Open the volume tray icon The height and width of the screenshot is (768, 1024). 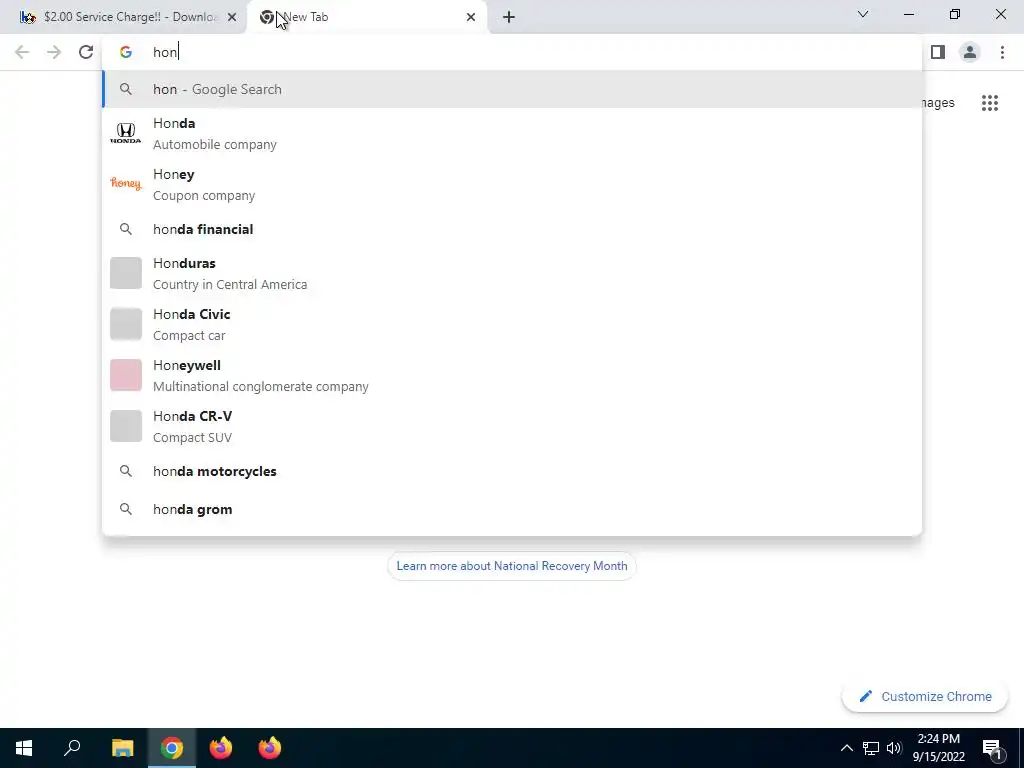click(x=894, y=748)
